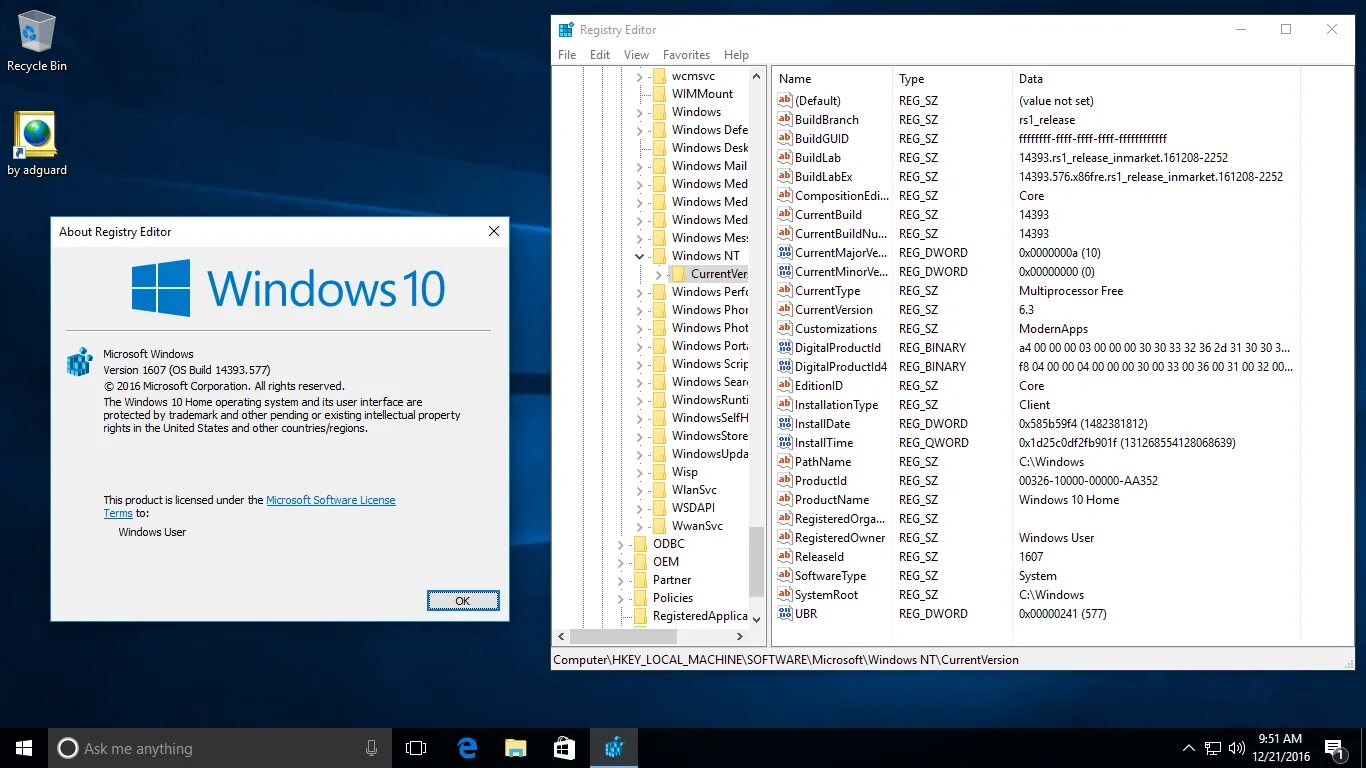The image size is (1366, 768).
Task: Click the volume icon in system tray
Action: coord(1236,748)
